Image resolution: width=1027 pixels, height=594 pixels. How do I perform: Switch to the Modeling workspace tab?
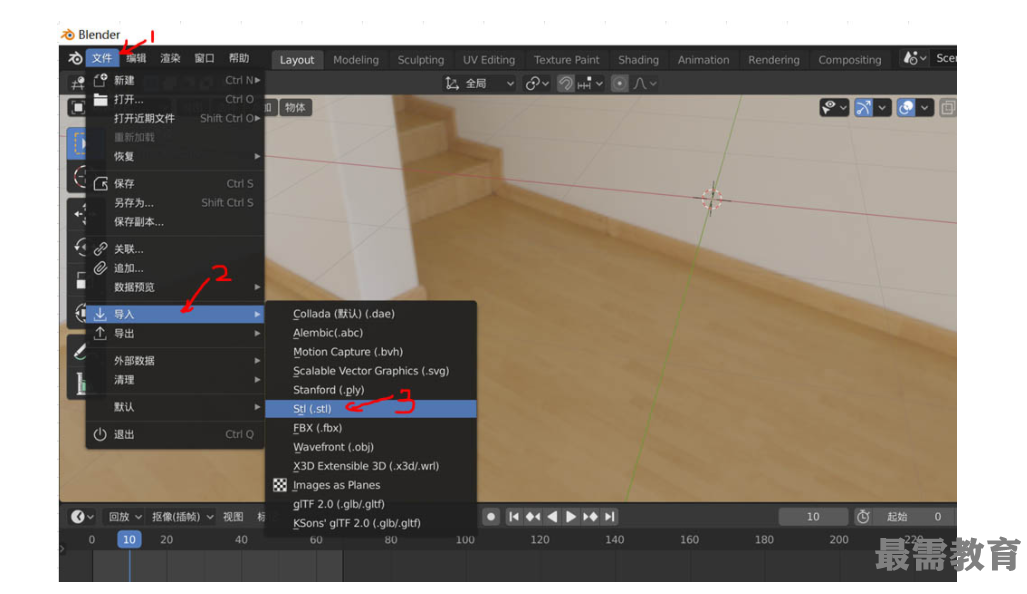[356, 60]
